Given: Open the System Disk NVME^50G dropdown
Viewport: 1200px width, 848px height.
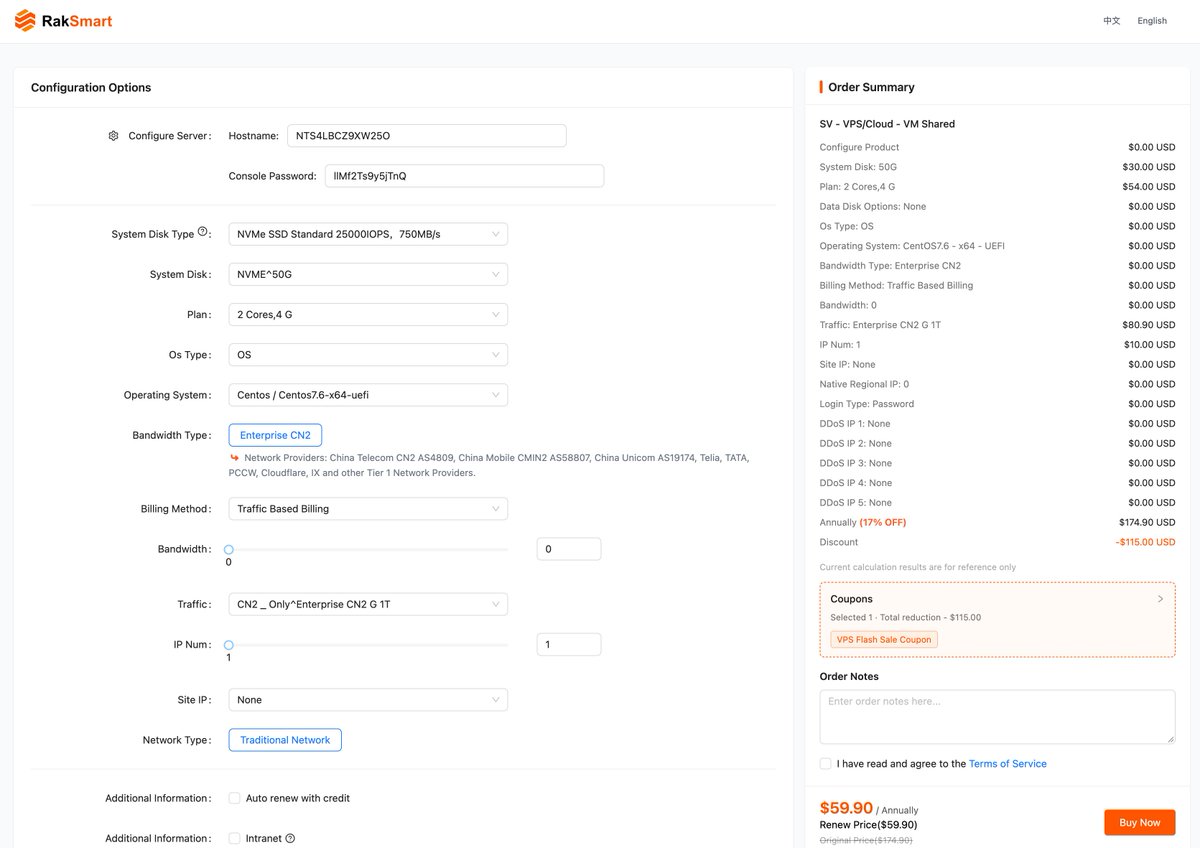Looking at the screenshot, I should pos(368,274).
